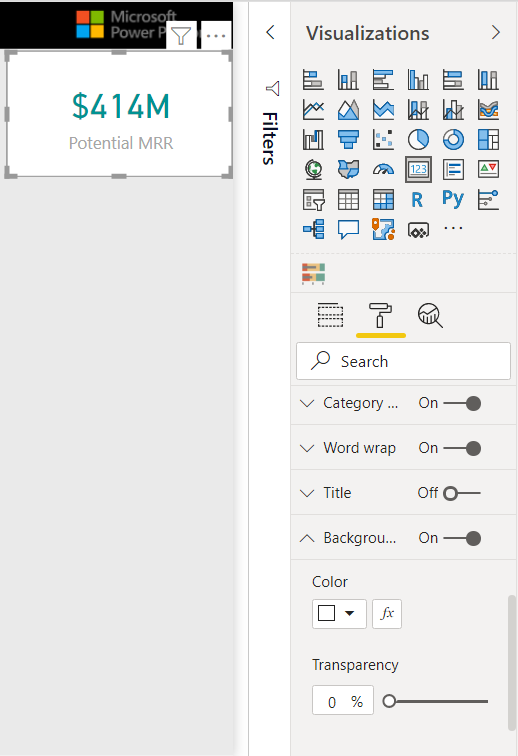Switch to the Fields tab
This screenshot has width=518, height=756.
[330, 315]
